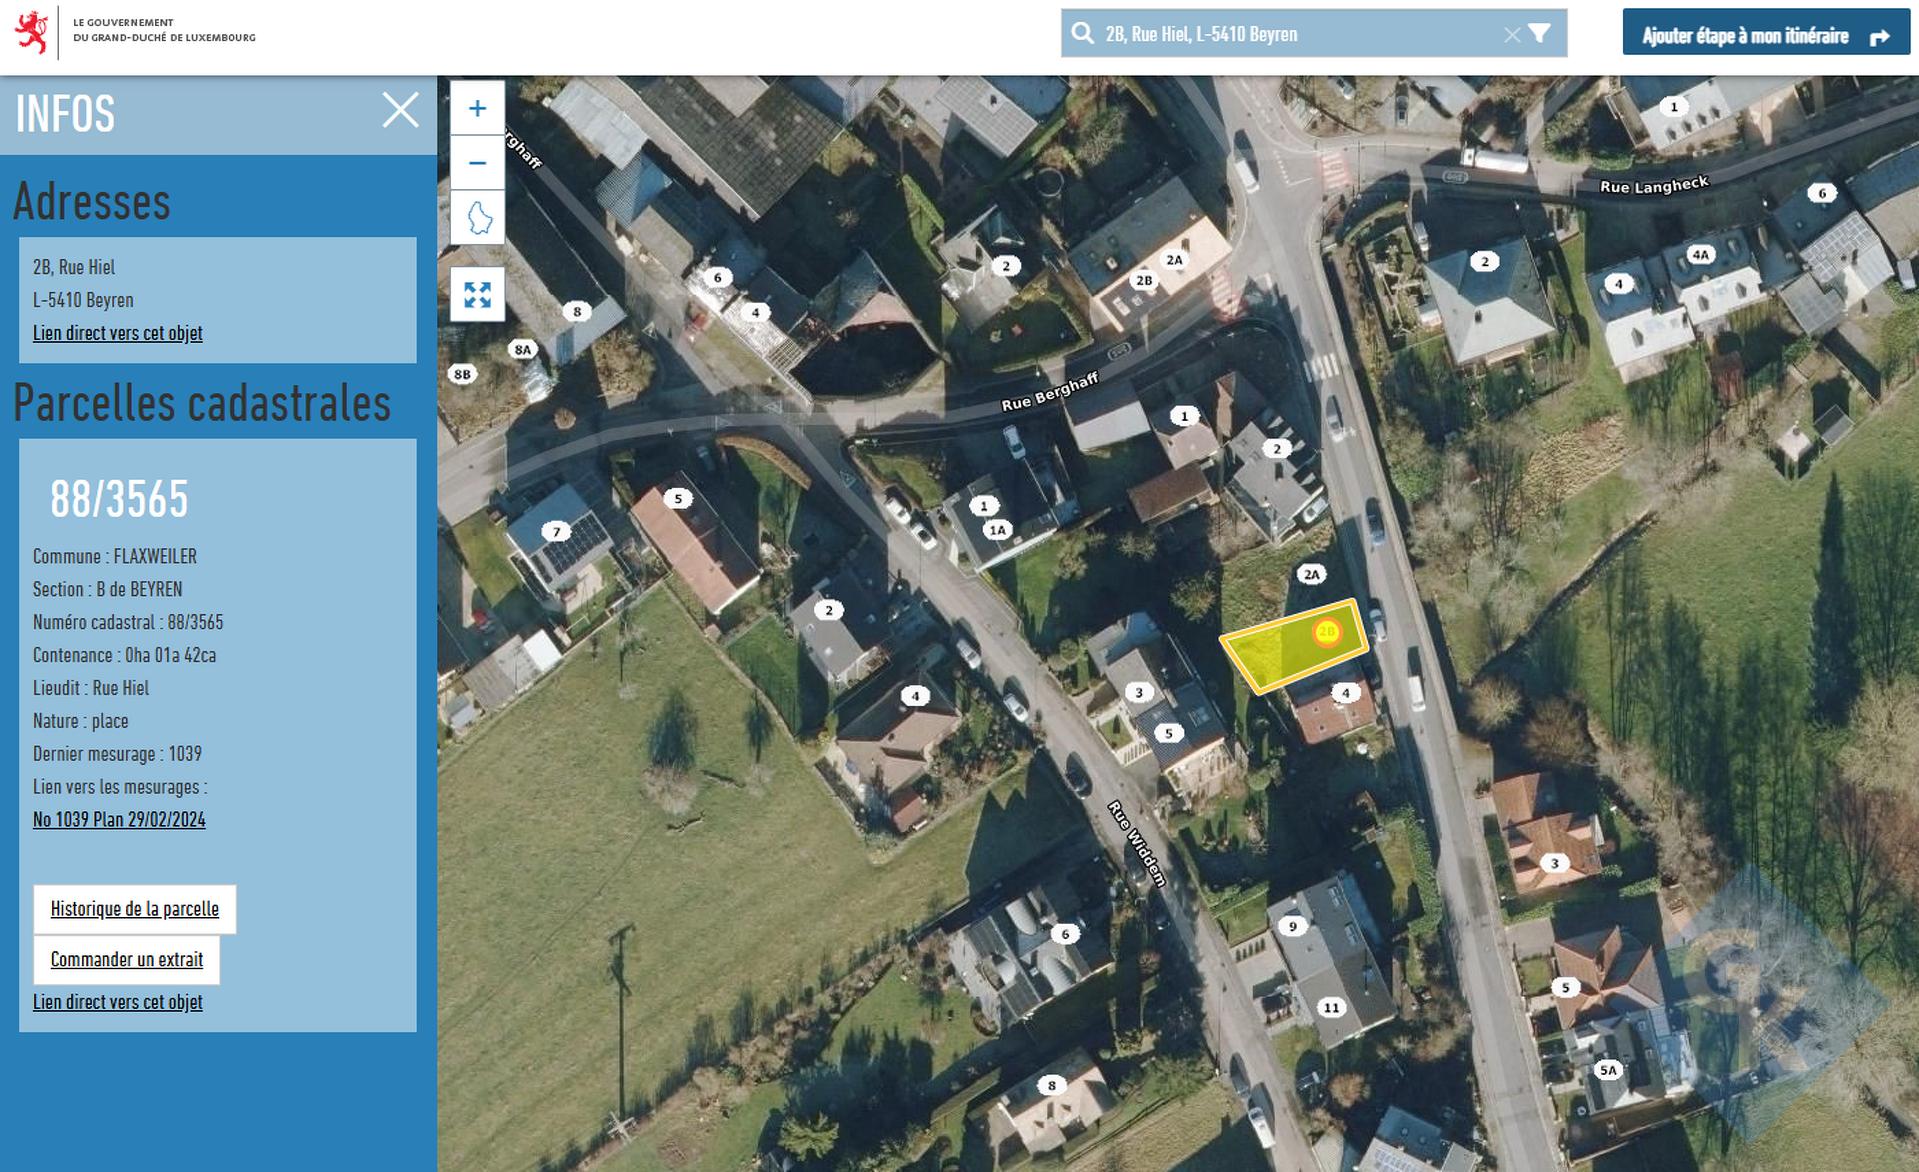This screenshot has height=1172, width=1919.
Task: Click the magnifier search icon
Action: coord(1082,34)
